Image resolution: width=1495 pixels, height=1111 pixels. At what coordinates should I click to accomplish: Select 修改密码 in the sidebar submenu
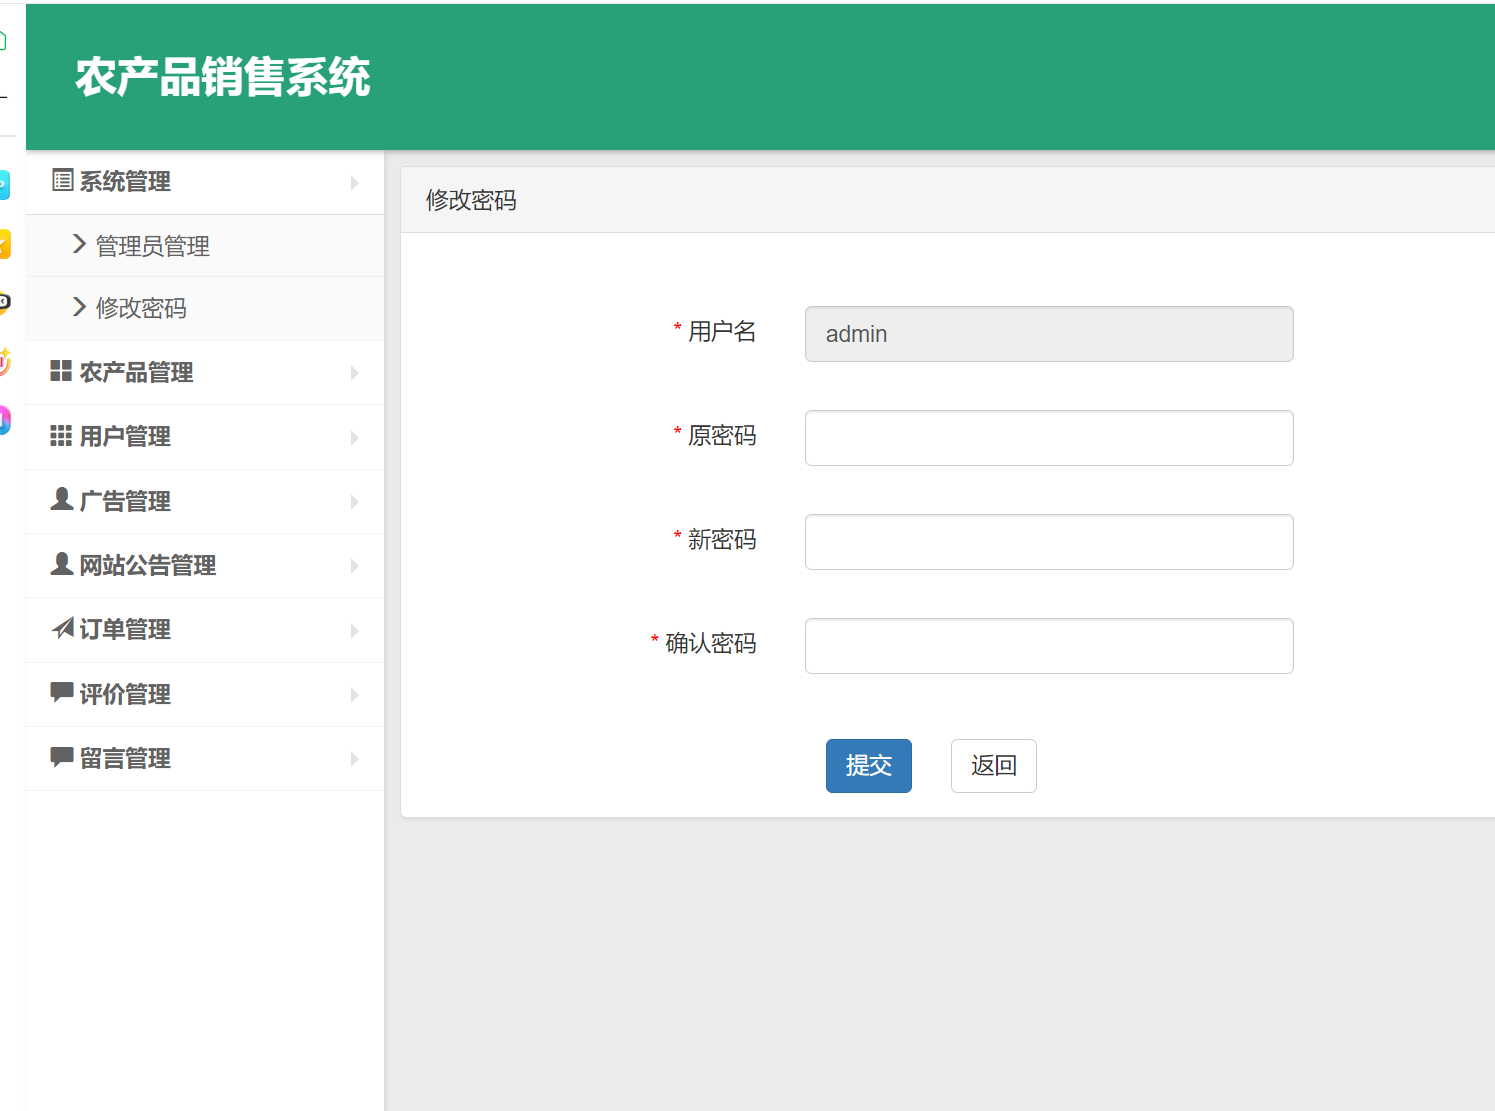[x=141, y=308]
